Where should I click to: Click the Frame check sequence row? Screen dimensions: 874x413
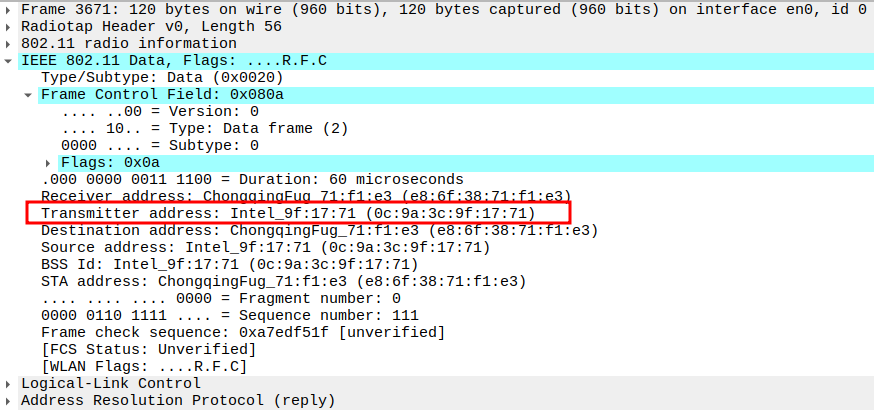242,332
